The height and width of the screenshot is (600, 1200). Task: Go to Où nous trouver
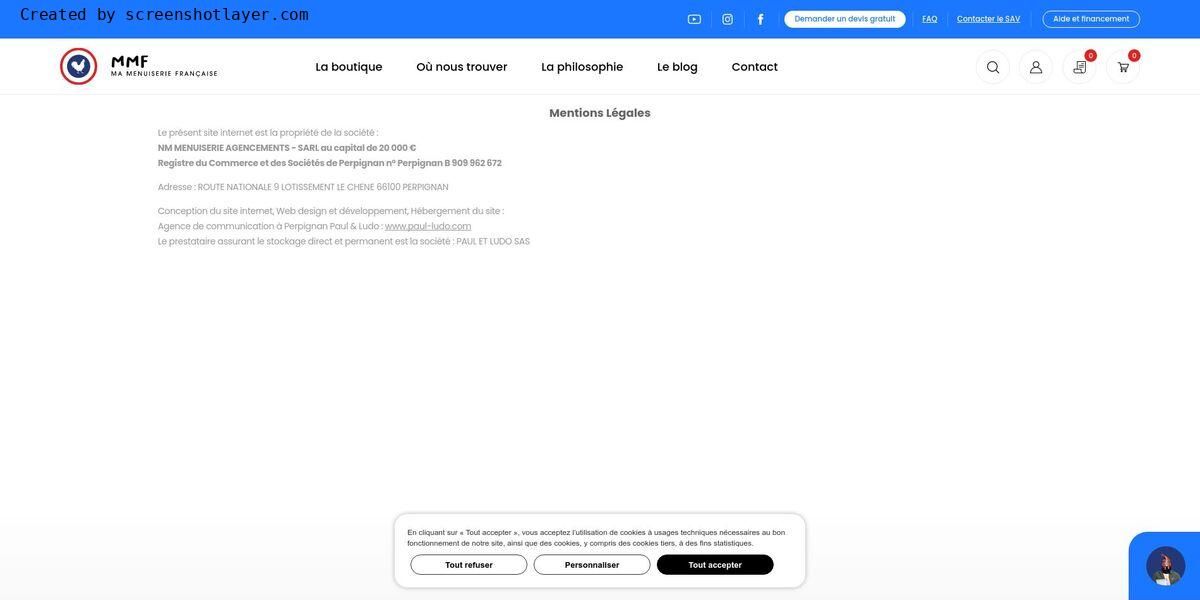[462, 67]
